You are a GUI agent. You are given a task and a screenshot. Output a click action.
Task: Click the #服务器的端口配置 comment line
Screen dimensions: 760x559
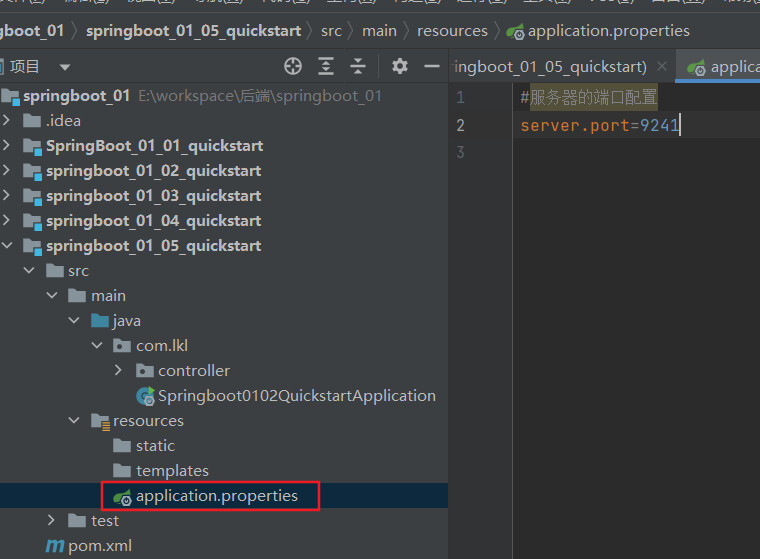click(589, 97)
